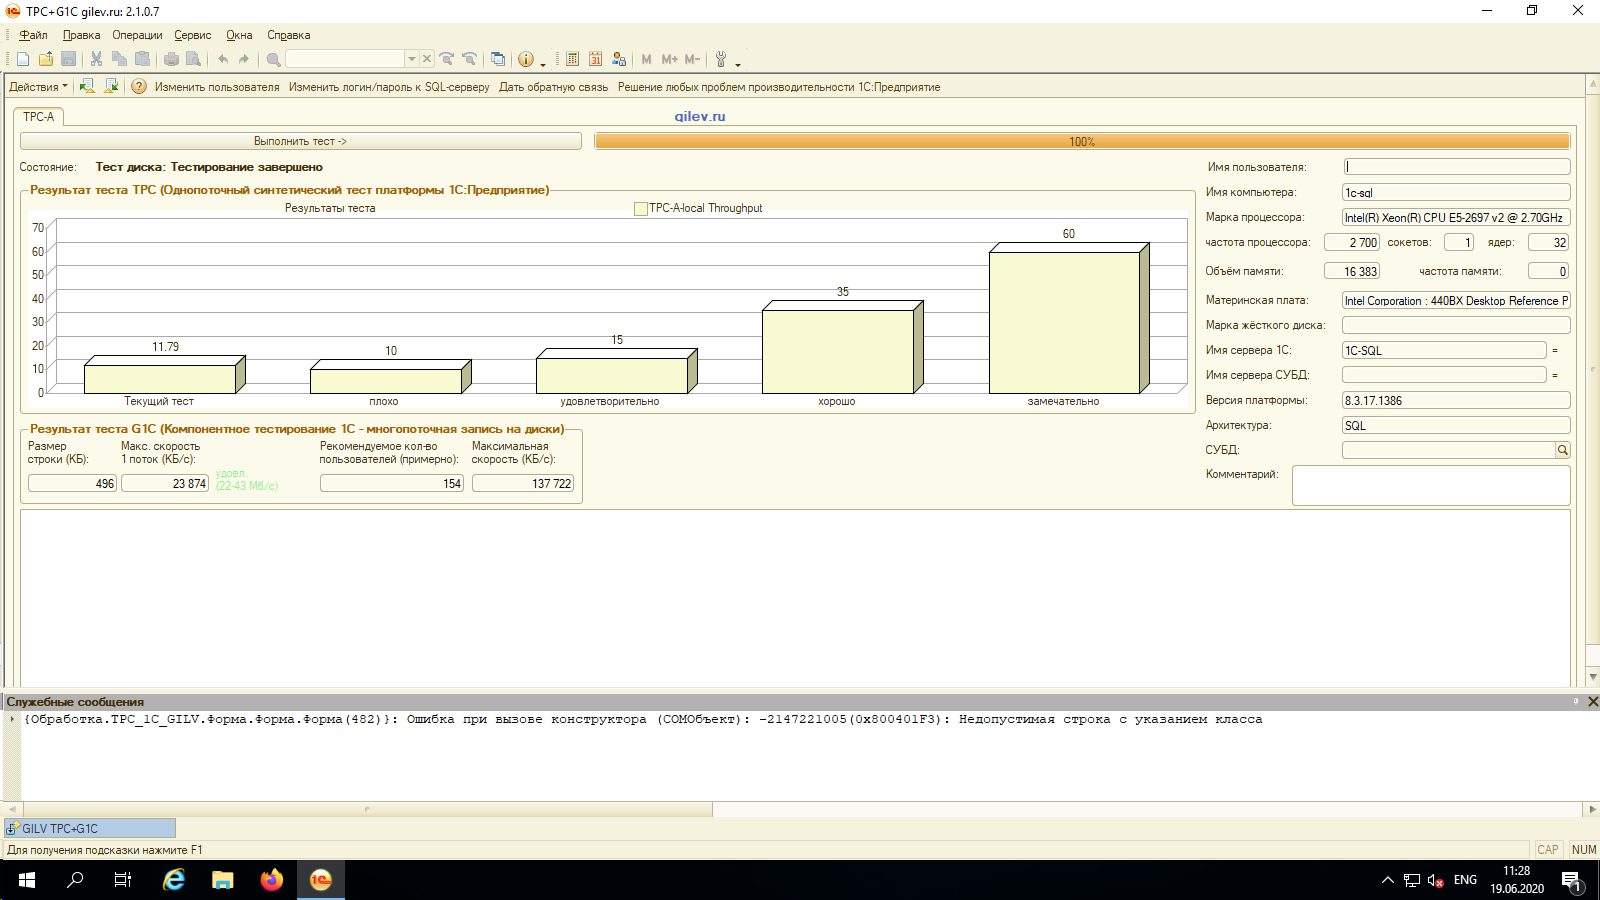Toggle the TPC-A-local Throughput legend checkbox
1600x900 pixels.
(641, 208)
